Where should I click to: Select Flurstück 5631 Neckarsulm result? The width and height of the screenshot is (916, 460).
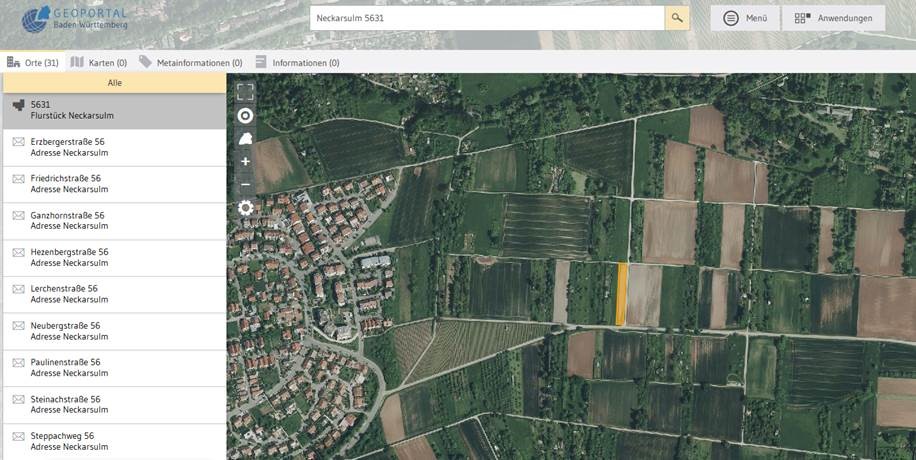(x=114, y=110)
